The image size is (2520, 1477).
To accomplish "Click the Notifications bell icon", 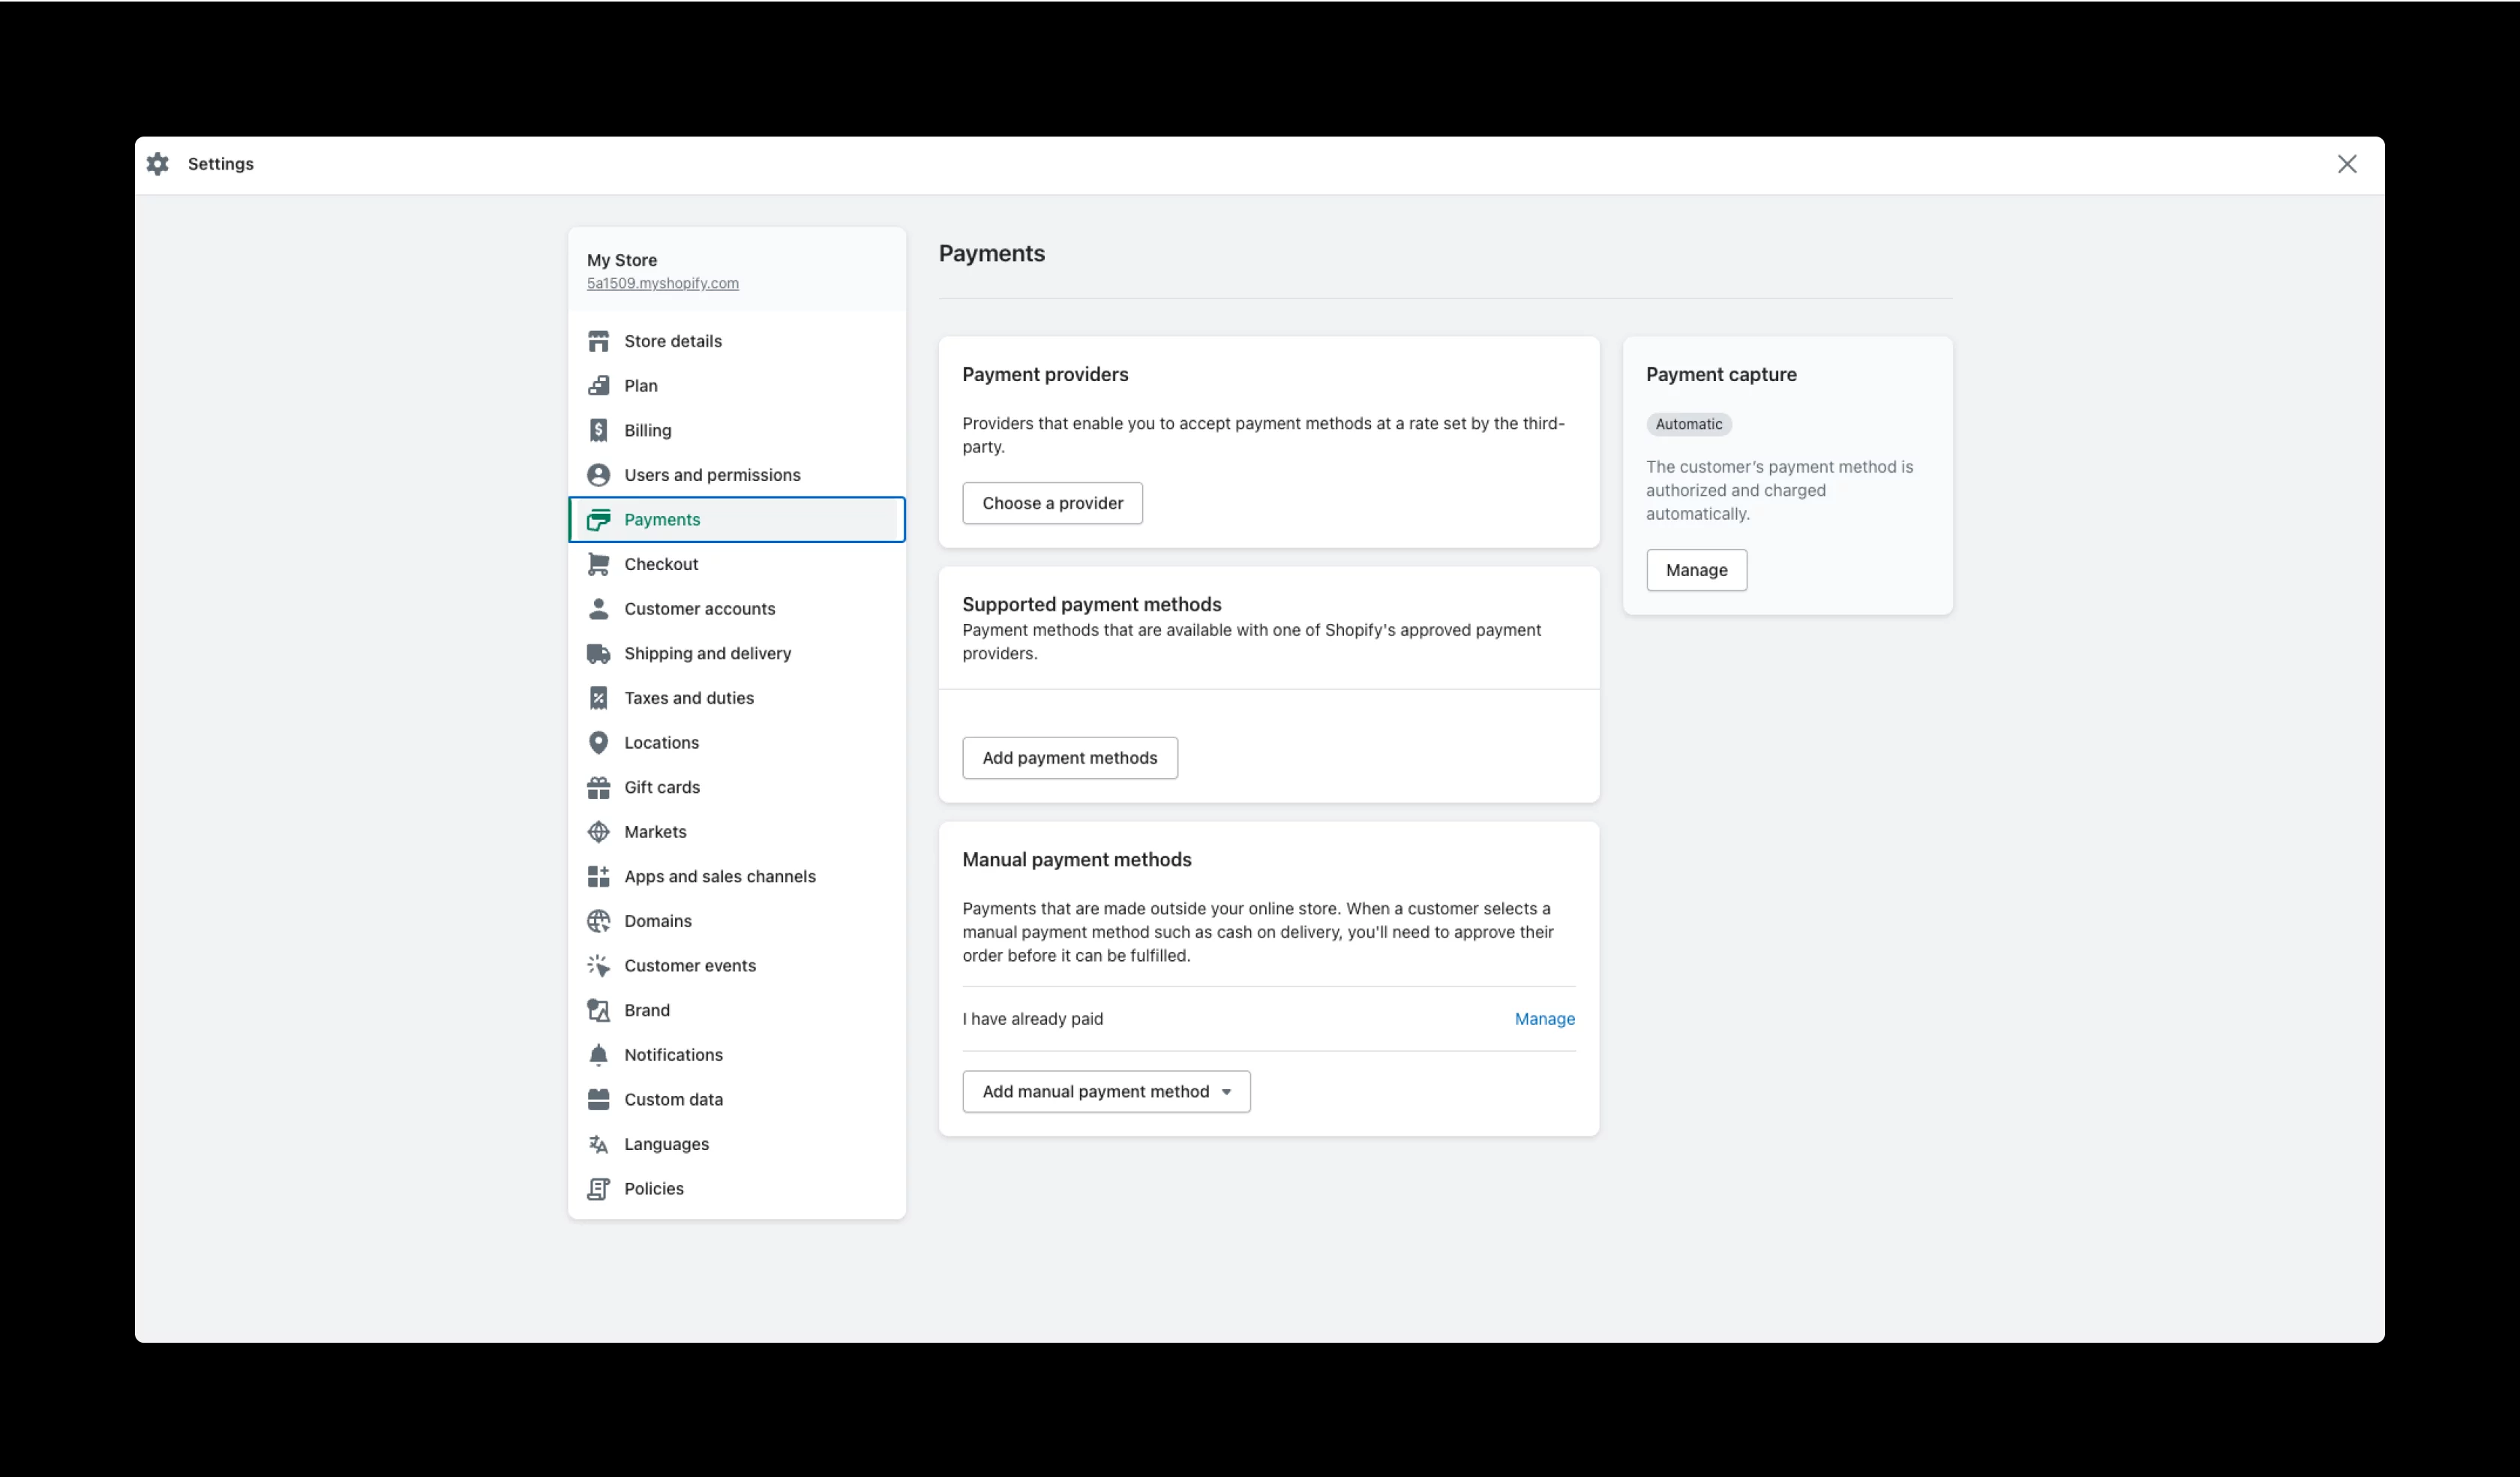I will [598, 1055].
